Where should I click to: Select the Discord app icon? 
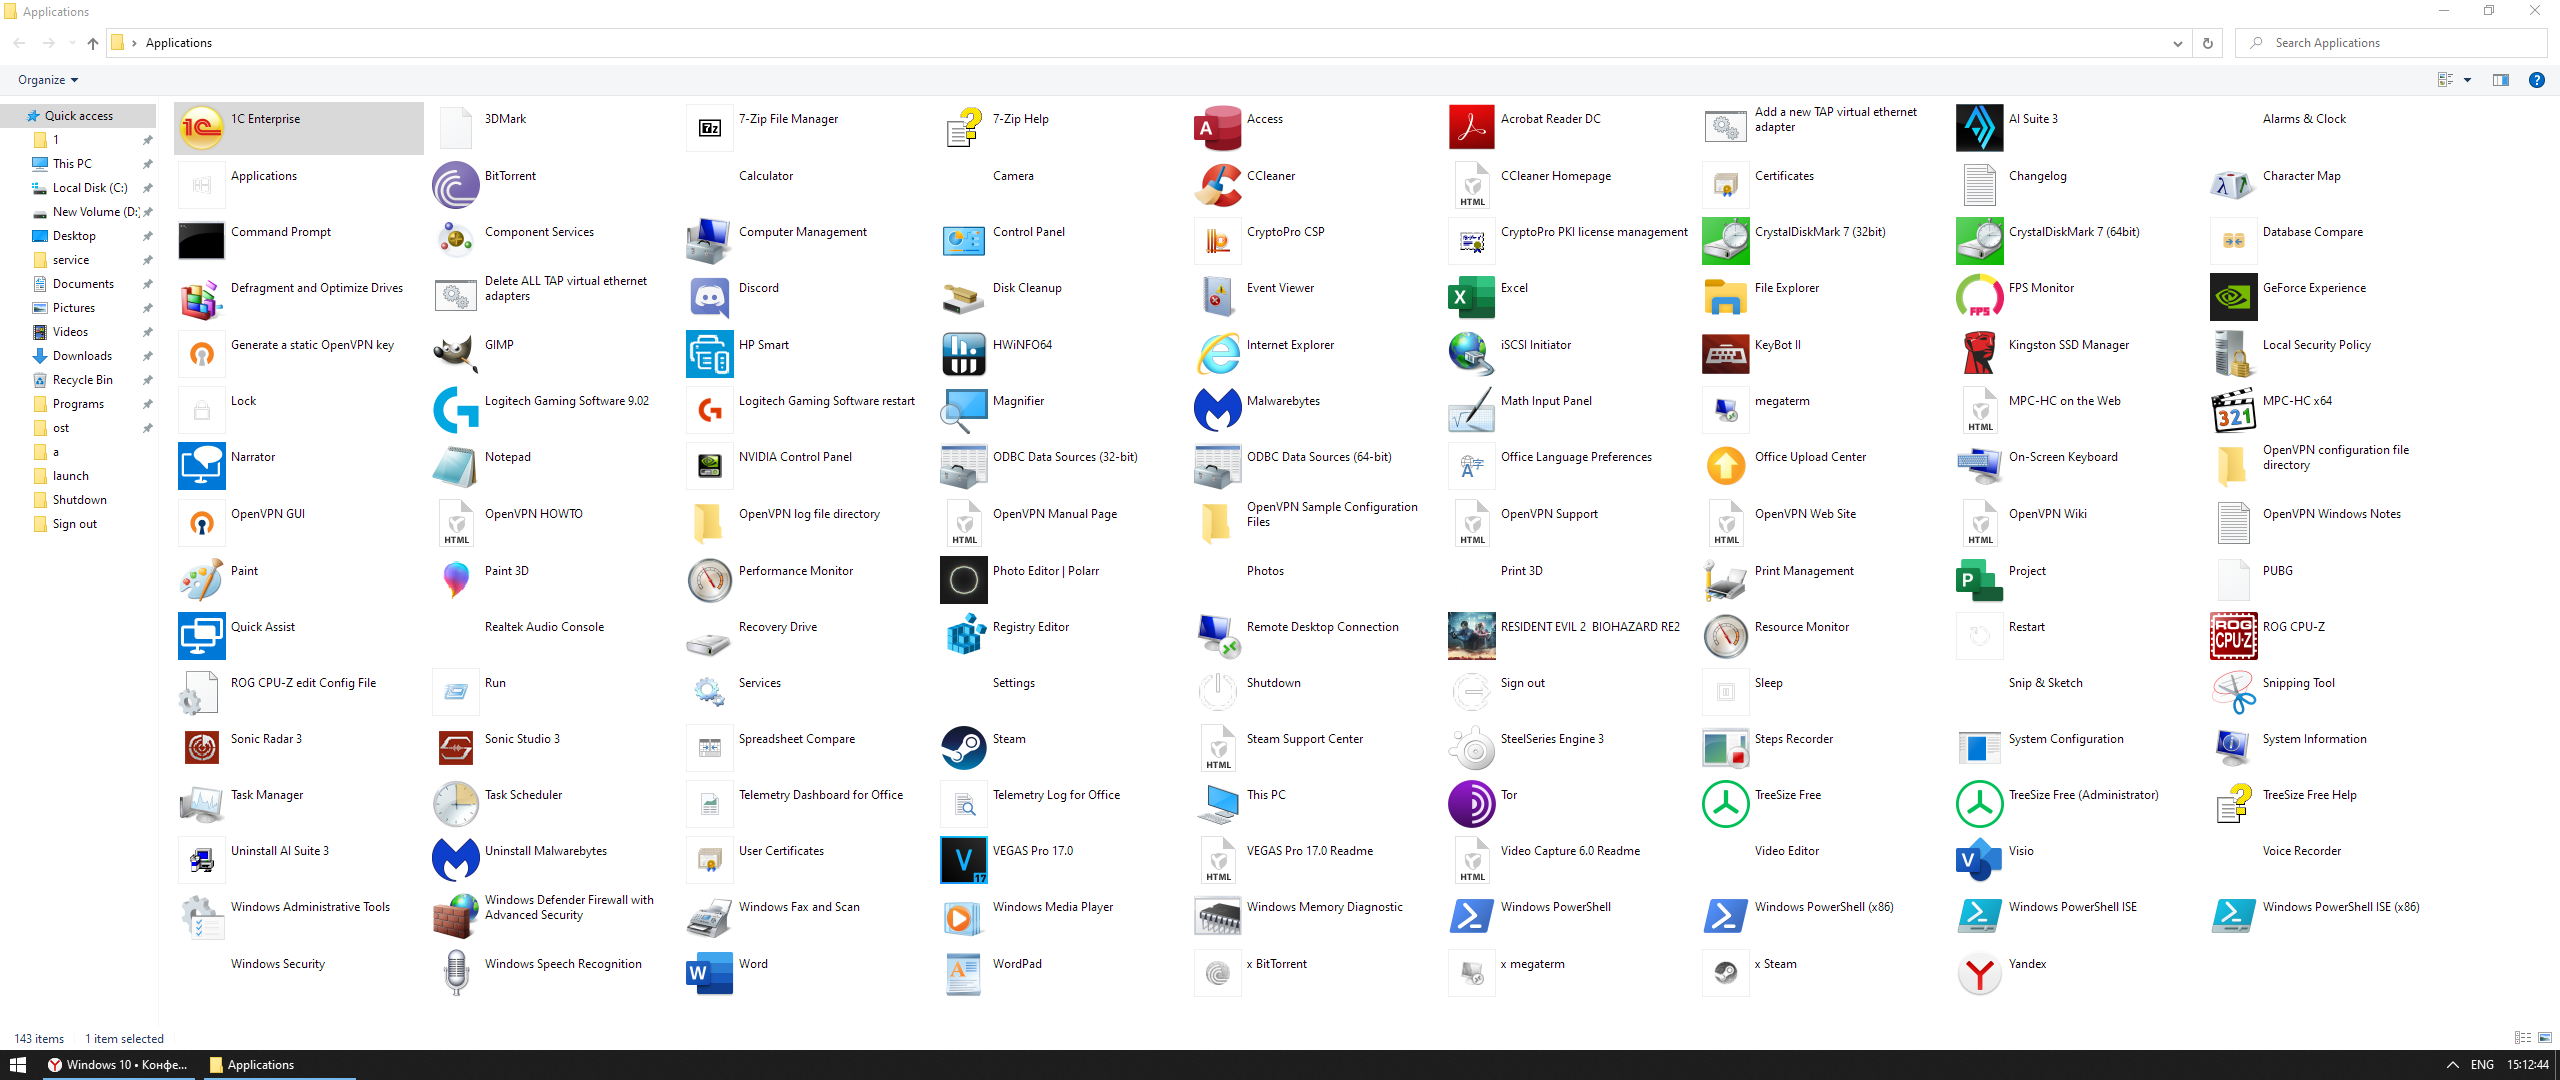709,297
